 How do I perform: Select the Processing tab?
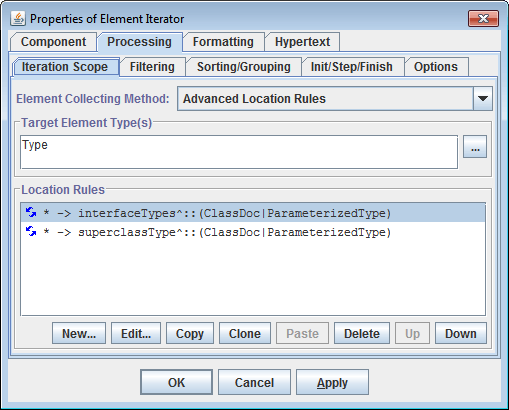tap(139, 42)
